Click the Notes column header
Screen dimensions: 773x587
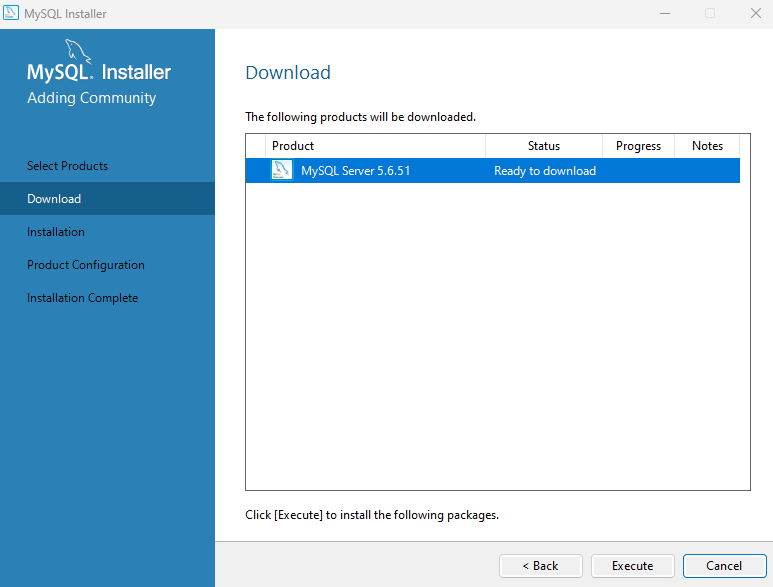coord(707,146)
